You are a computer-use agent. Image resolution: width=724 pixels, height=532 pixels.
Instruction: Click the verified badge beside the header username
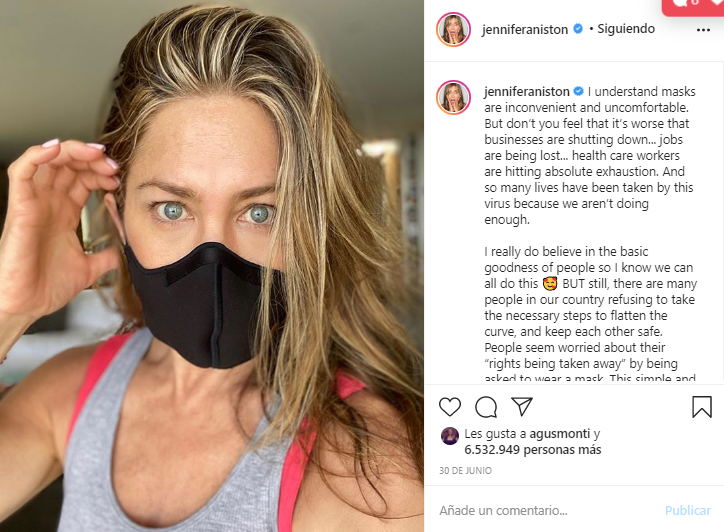tap(578, 29)
